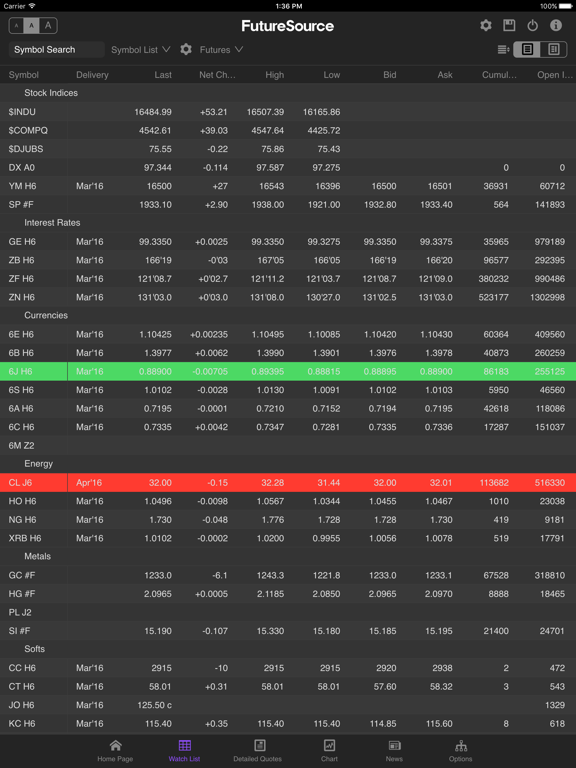The width and height of the screenshot is (576, 768).
Task: Click ZF H6 last value 121'08.7
Action: point(155,279)
